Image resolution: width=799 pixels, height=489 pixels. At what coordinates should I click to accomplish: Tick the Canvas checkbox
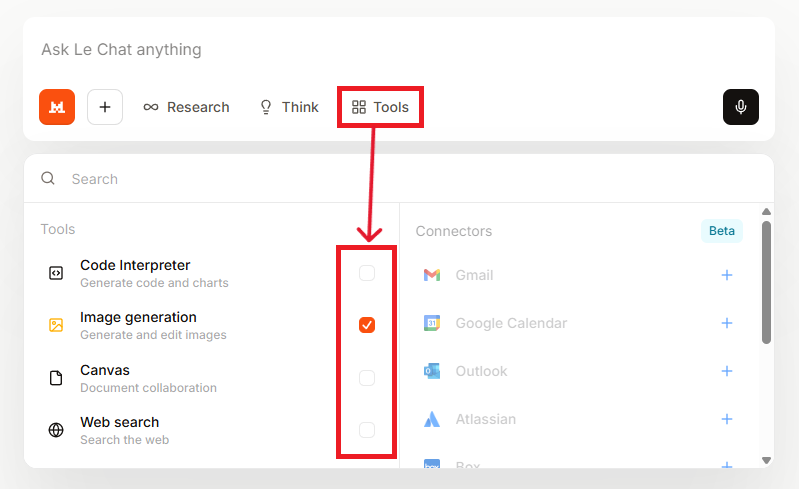(367, 378)
